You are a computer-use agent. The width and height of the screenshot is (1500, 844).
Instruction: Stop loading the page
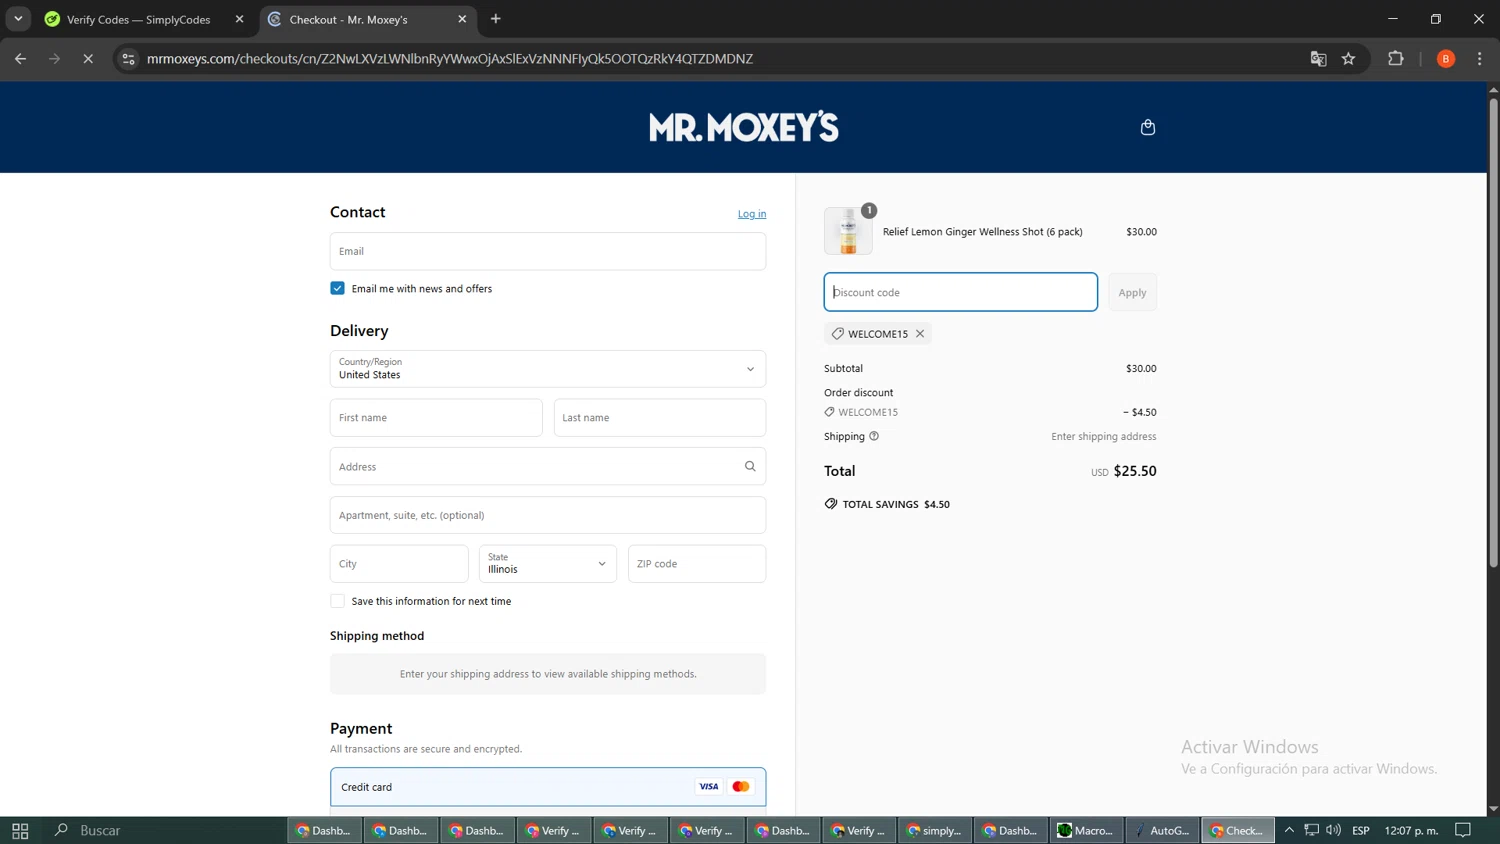(88, 59)
